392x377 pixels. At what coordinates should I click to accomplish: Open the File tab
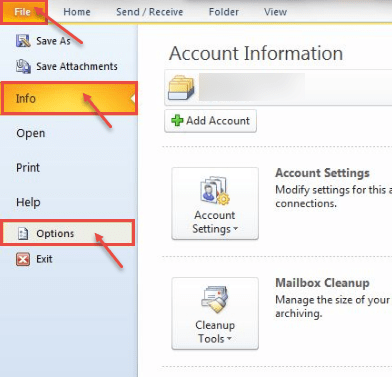tap(22, 12)
